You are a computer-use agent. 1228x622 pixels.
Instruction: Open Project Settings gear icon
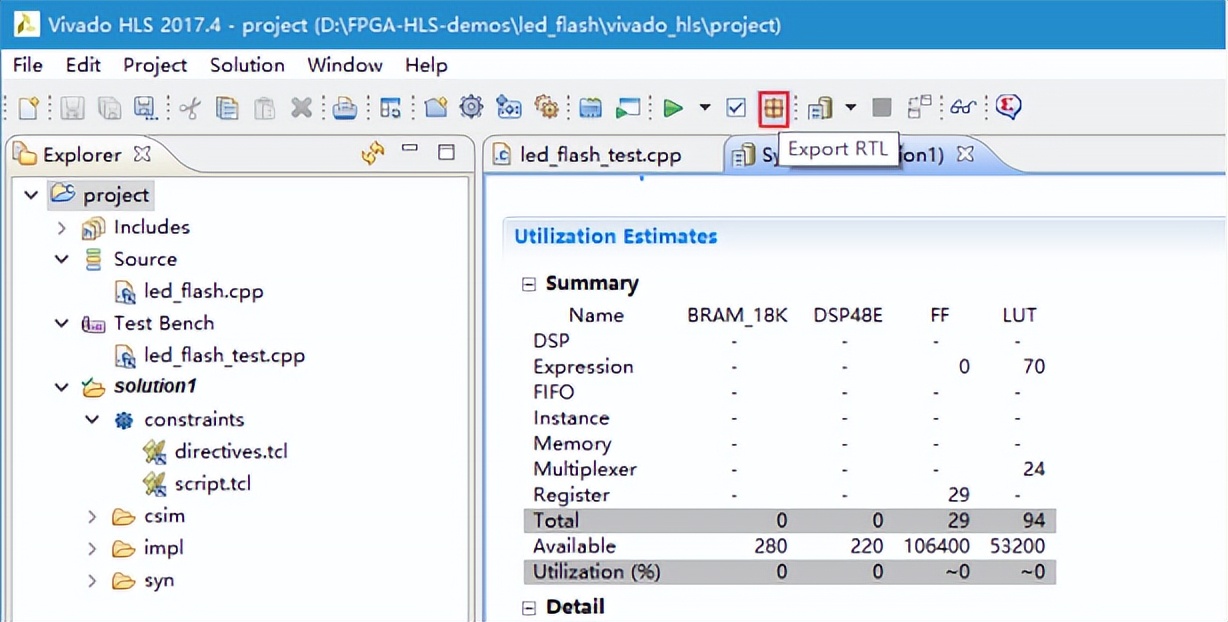point(471,107)
